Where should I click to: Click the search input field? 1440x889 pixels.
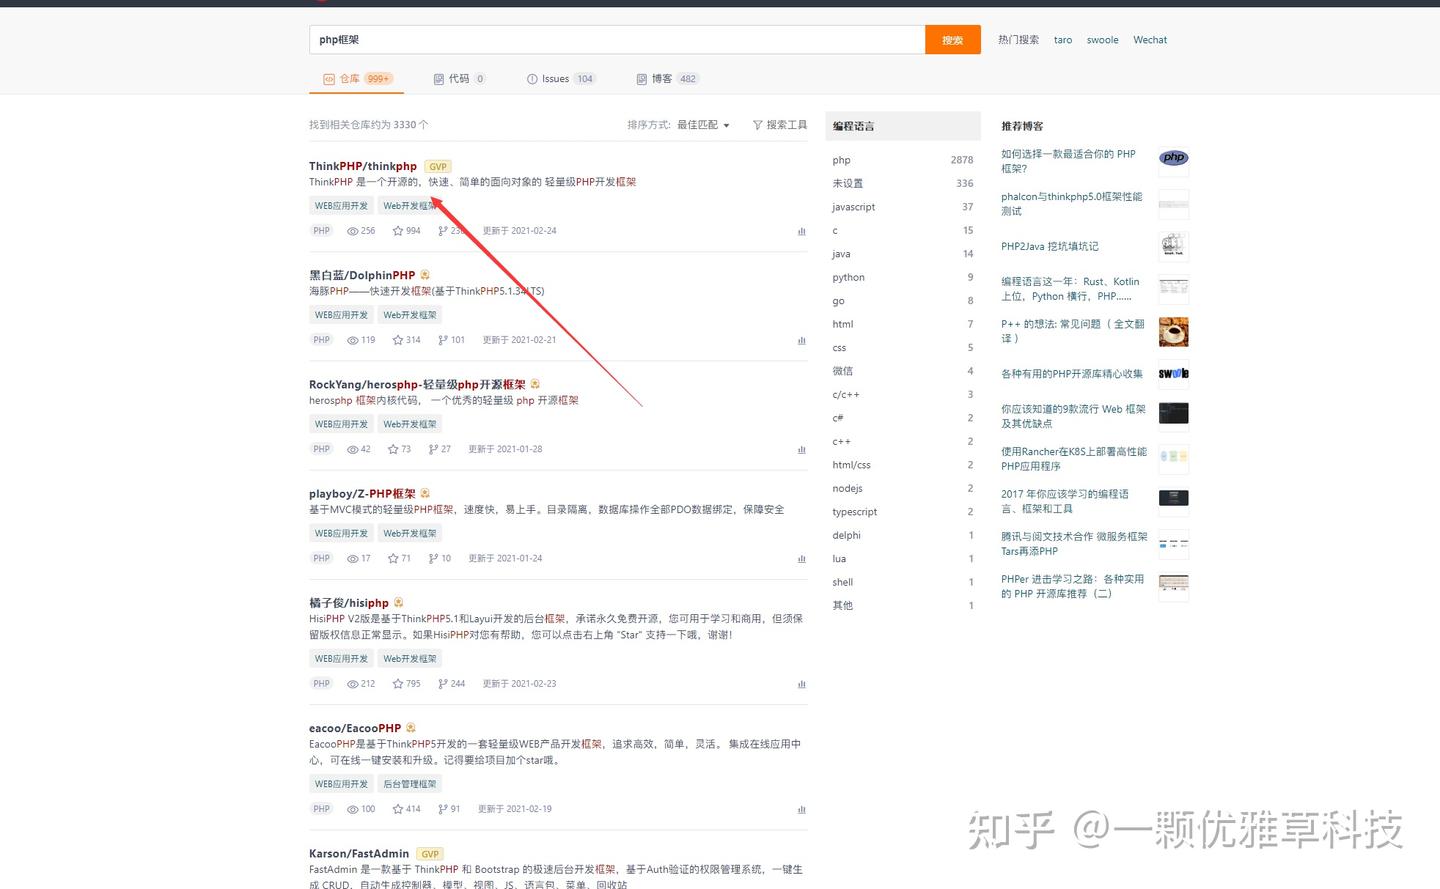615,39
